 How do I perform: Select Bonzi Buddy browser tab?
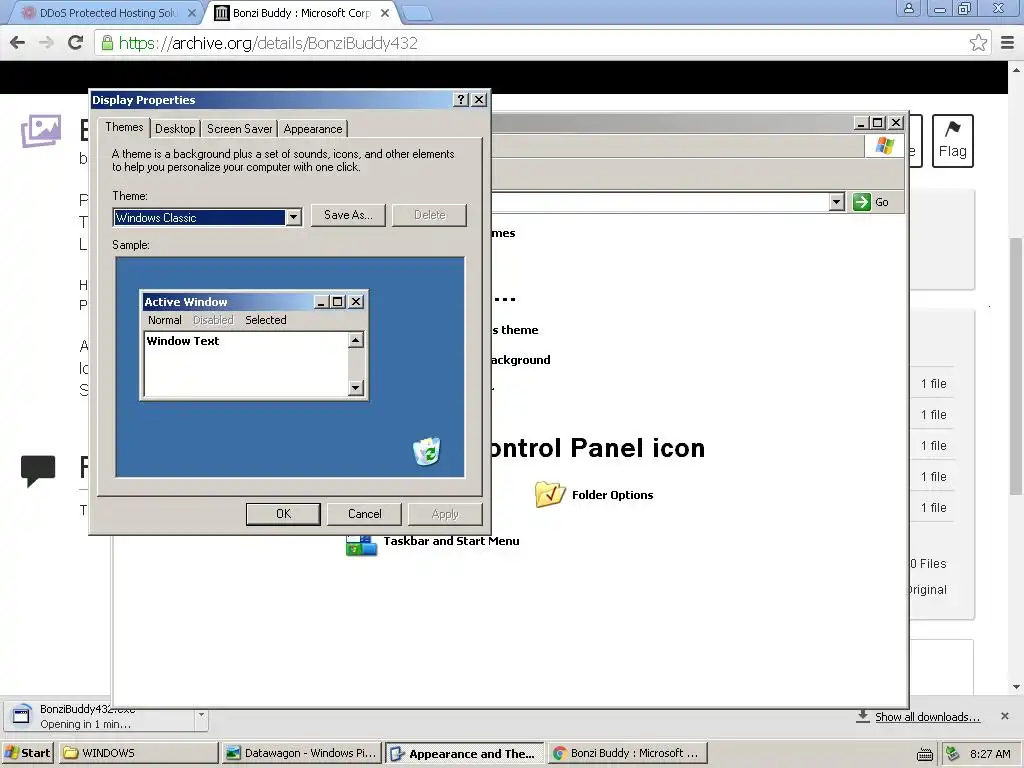302,12
